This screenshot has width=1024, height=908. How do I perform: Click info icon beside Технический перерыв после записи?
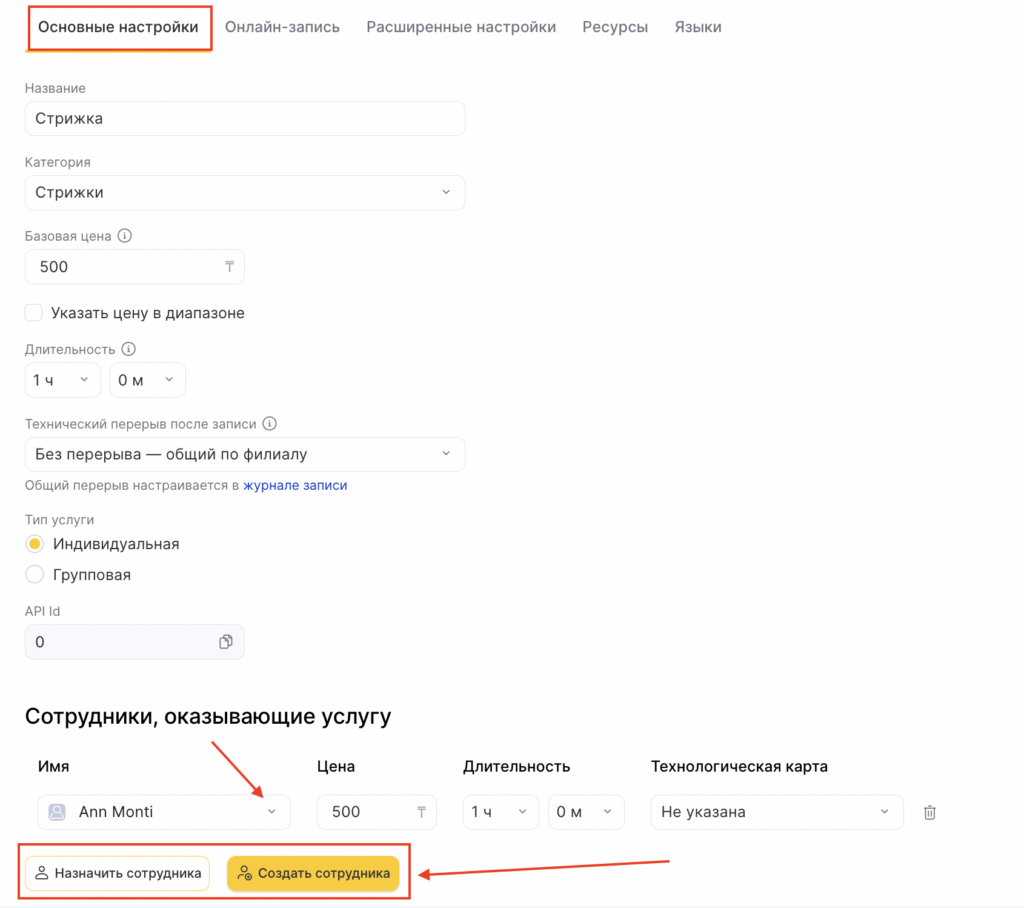click(x=269, y=424)
